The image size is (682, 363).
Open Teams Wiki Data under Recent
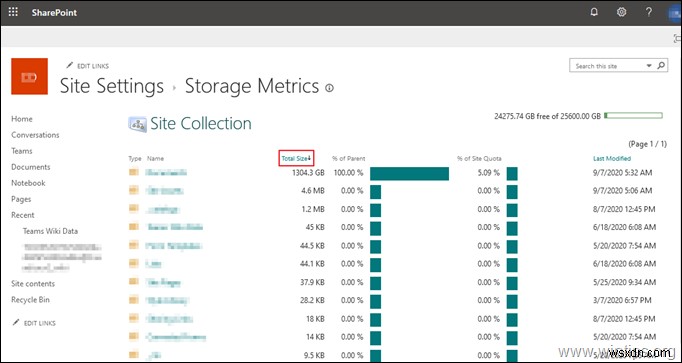point(50,231)
